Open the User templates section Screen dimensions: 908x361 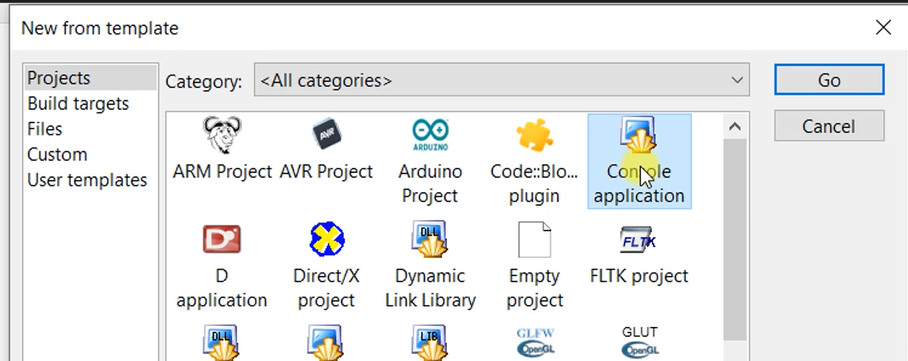(x=87, y=180)
